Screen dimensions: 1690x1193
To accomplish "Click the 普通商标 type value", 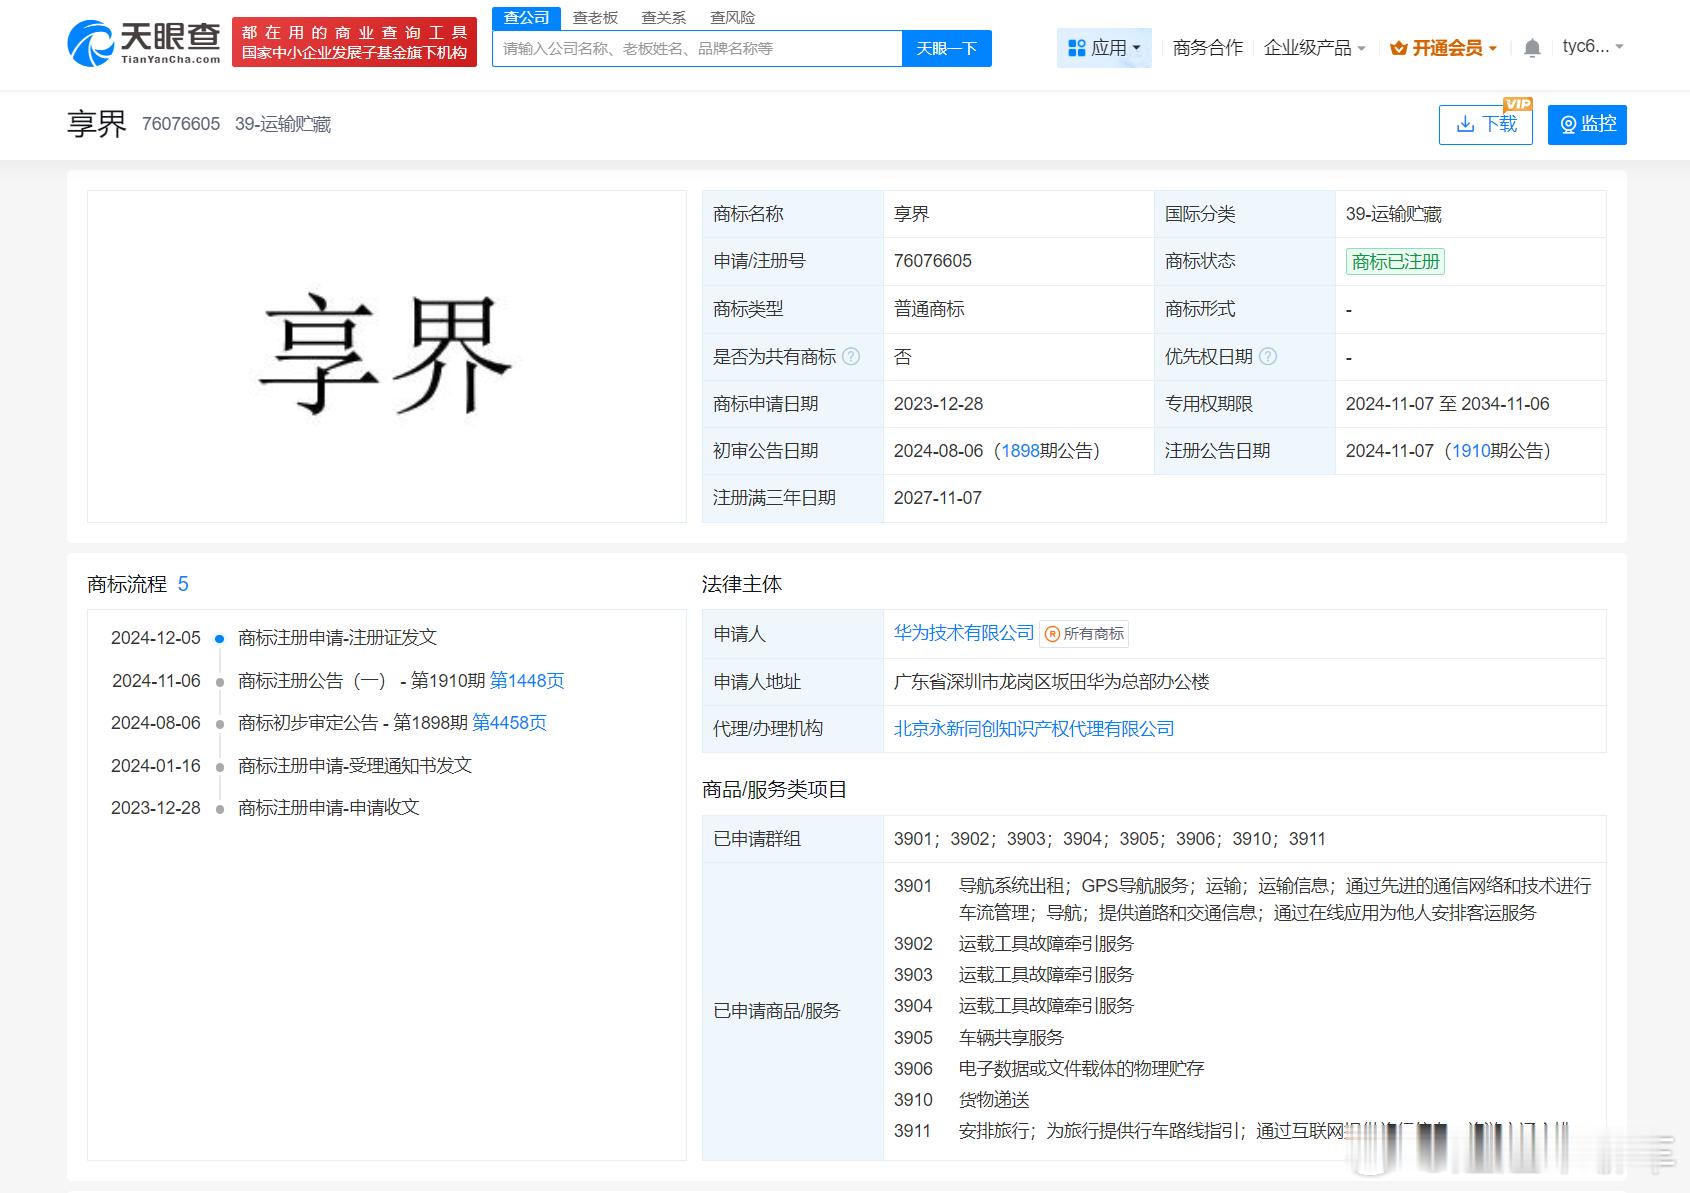I will tap(929, 309).
